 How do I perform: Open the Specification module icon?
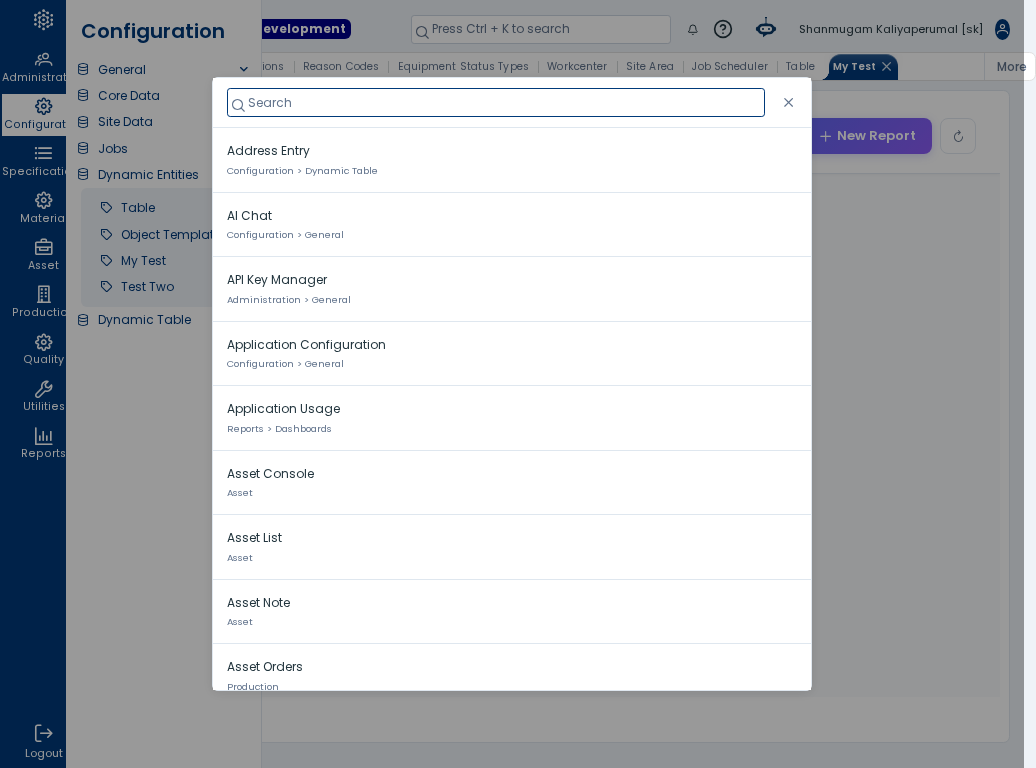[44, 153]
